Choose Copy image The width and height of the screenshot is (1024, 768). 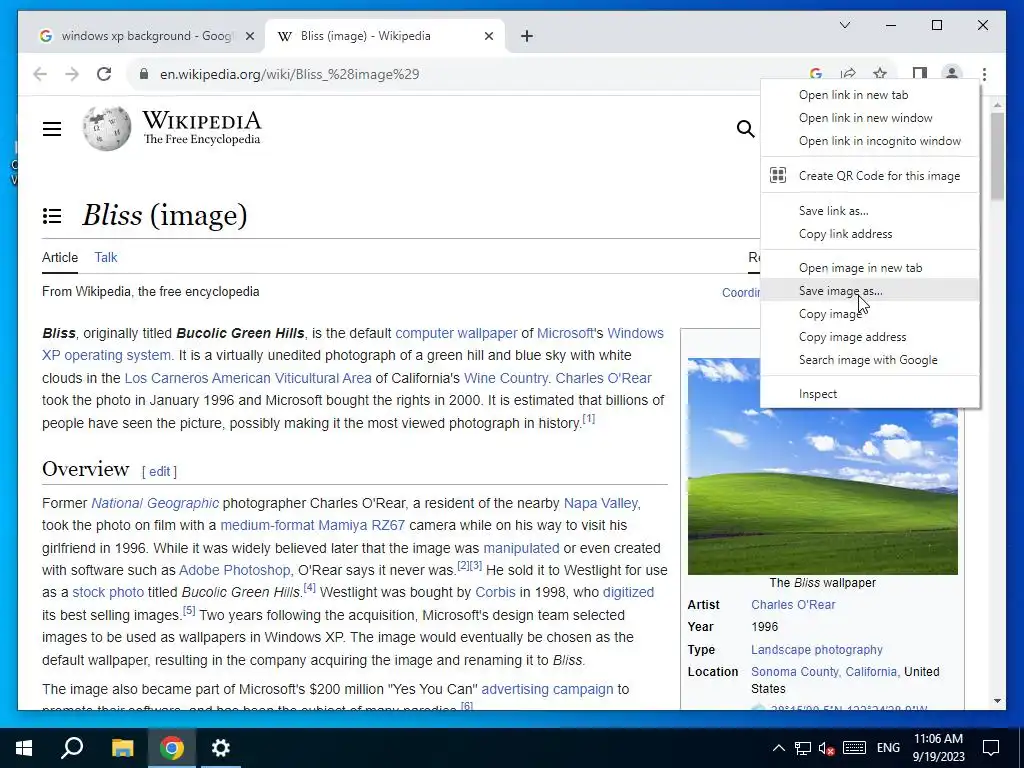(x=870, y=313)
